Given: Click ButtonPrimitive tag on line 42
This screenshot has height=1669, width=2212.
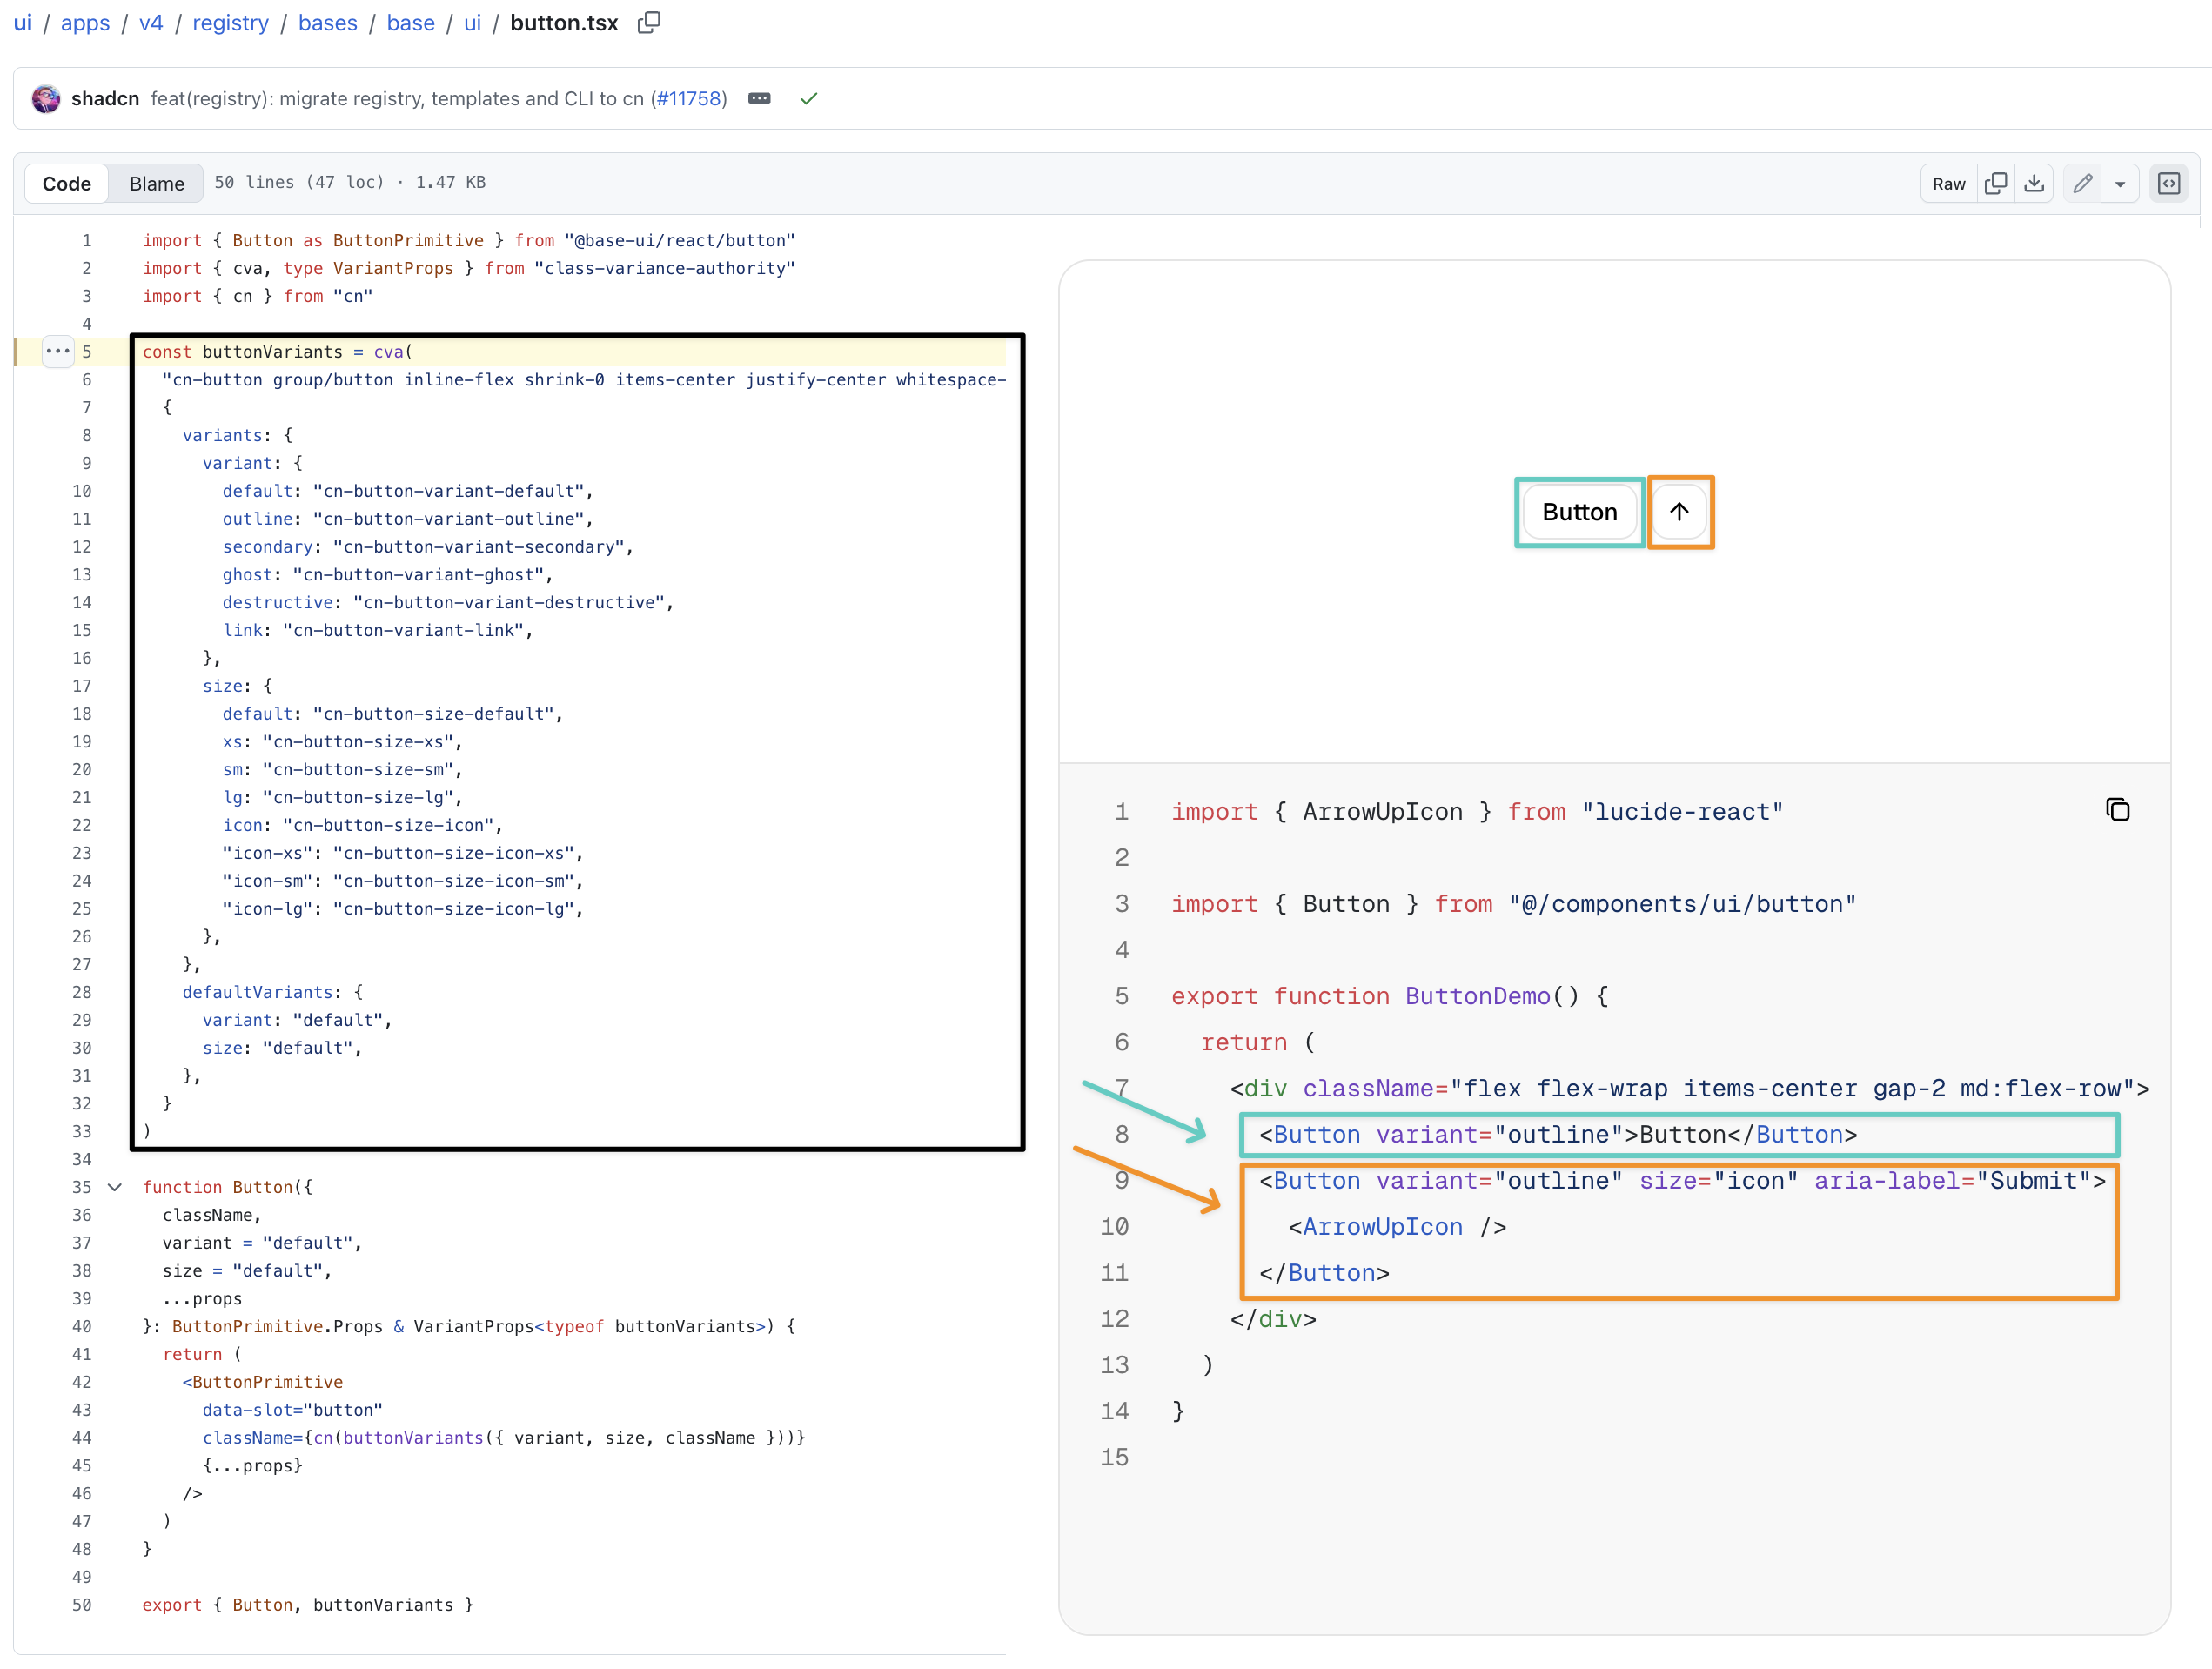Looking at the screenshot, I should 267,1381.
